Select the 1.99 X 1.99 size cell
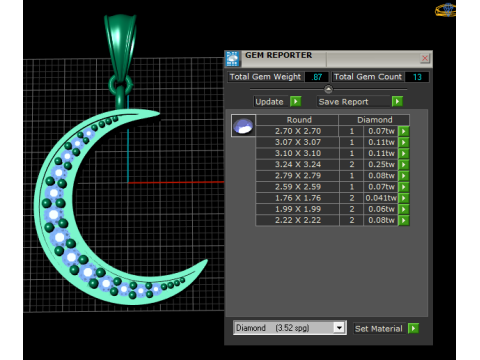480x360 pixels. click(297, 209)
